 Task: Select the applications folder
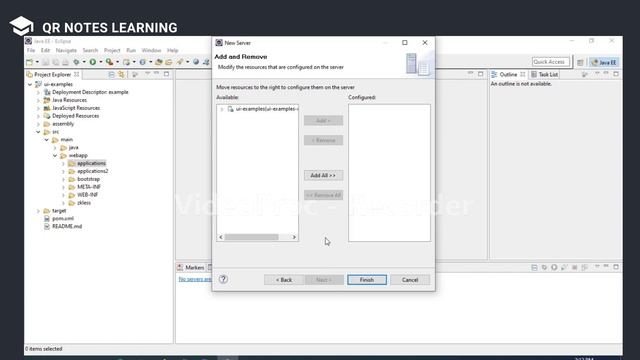tap(91, 163)
